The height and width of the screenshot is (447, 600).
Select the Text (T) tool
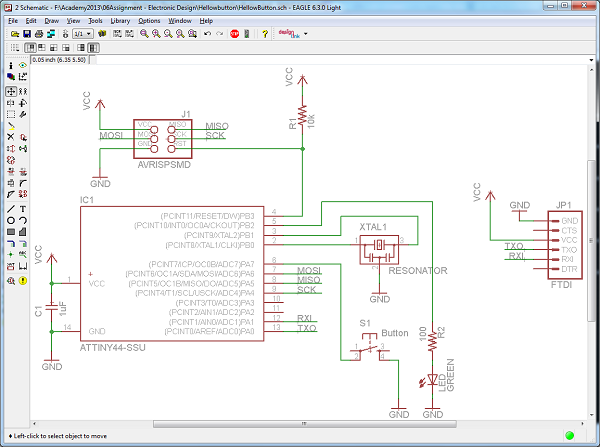click(23, 209)
